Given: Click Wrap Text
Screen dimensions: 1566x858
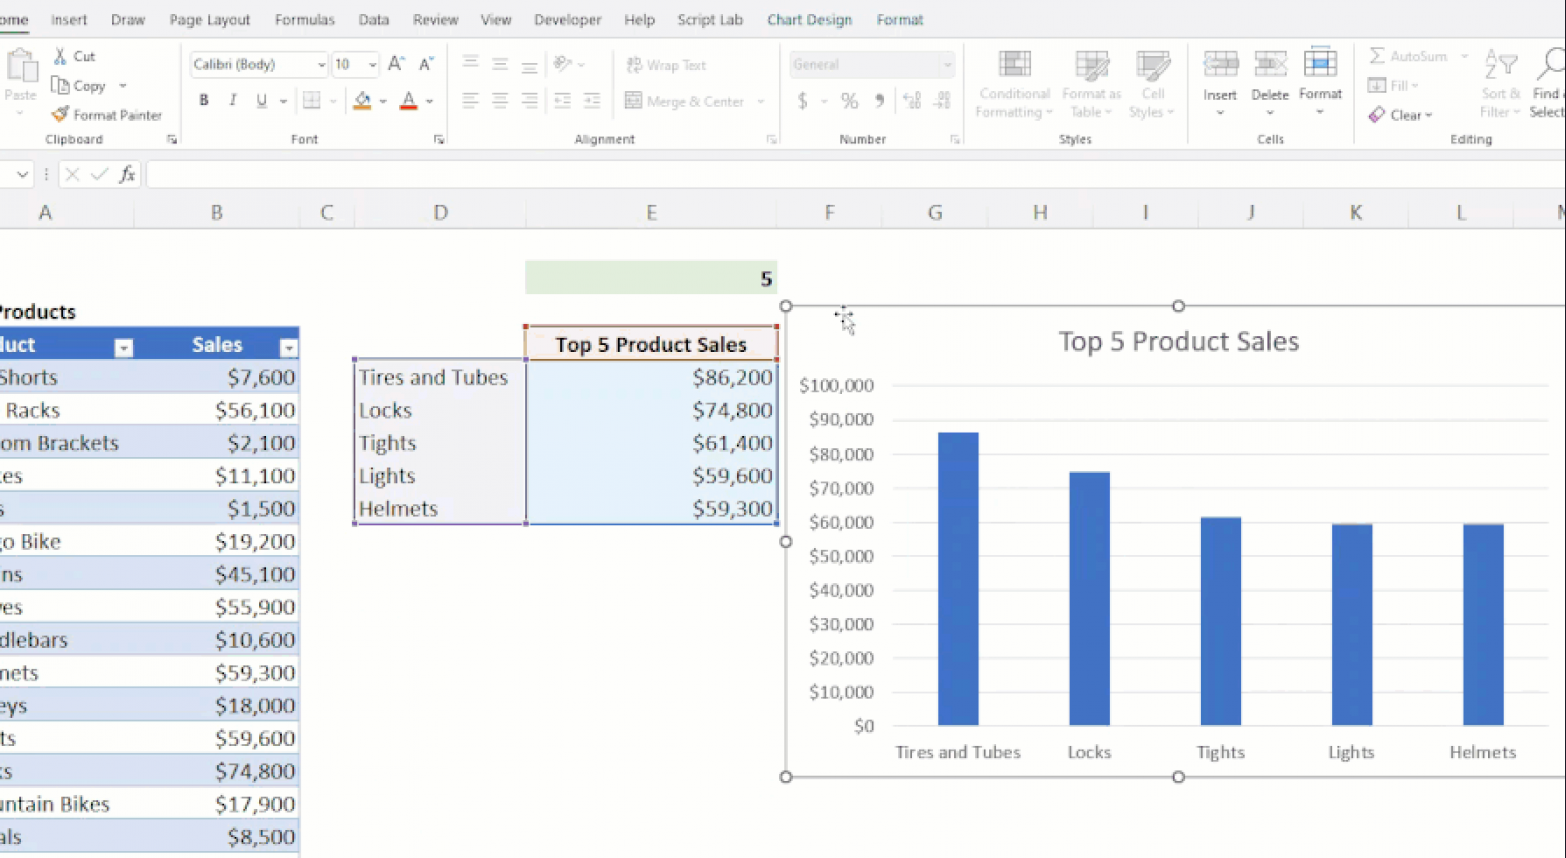Looking at the screenshot, I should (666, 65).
